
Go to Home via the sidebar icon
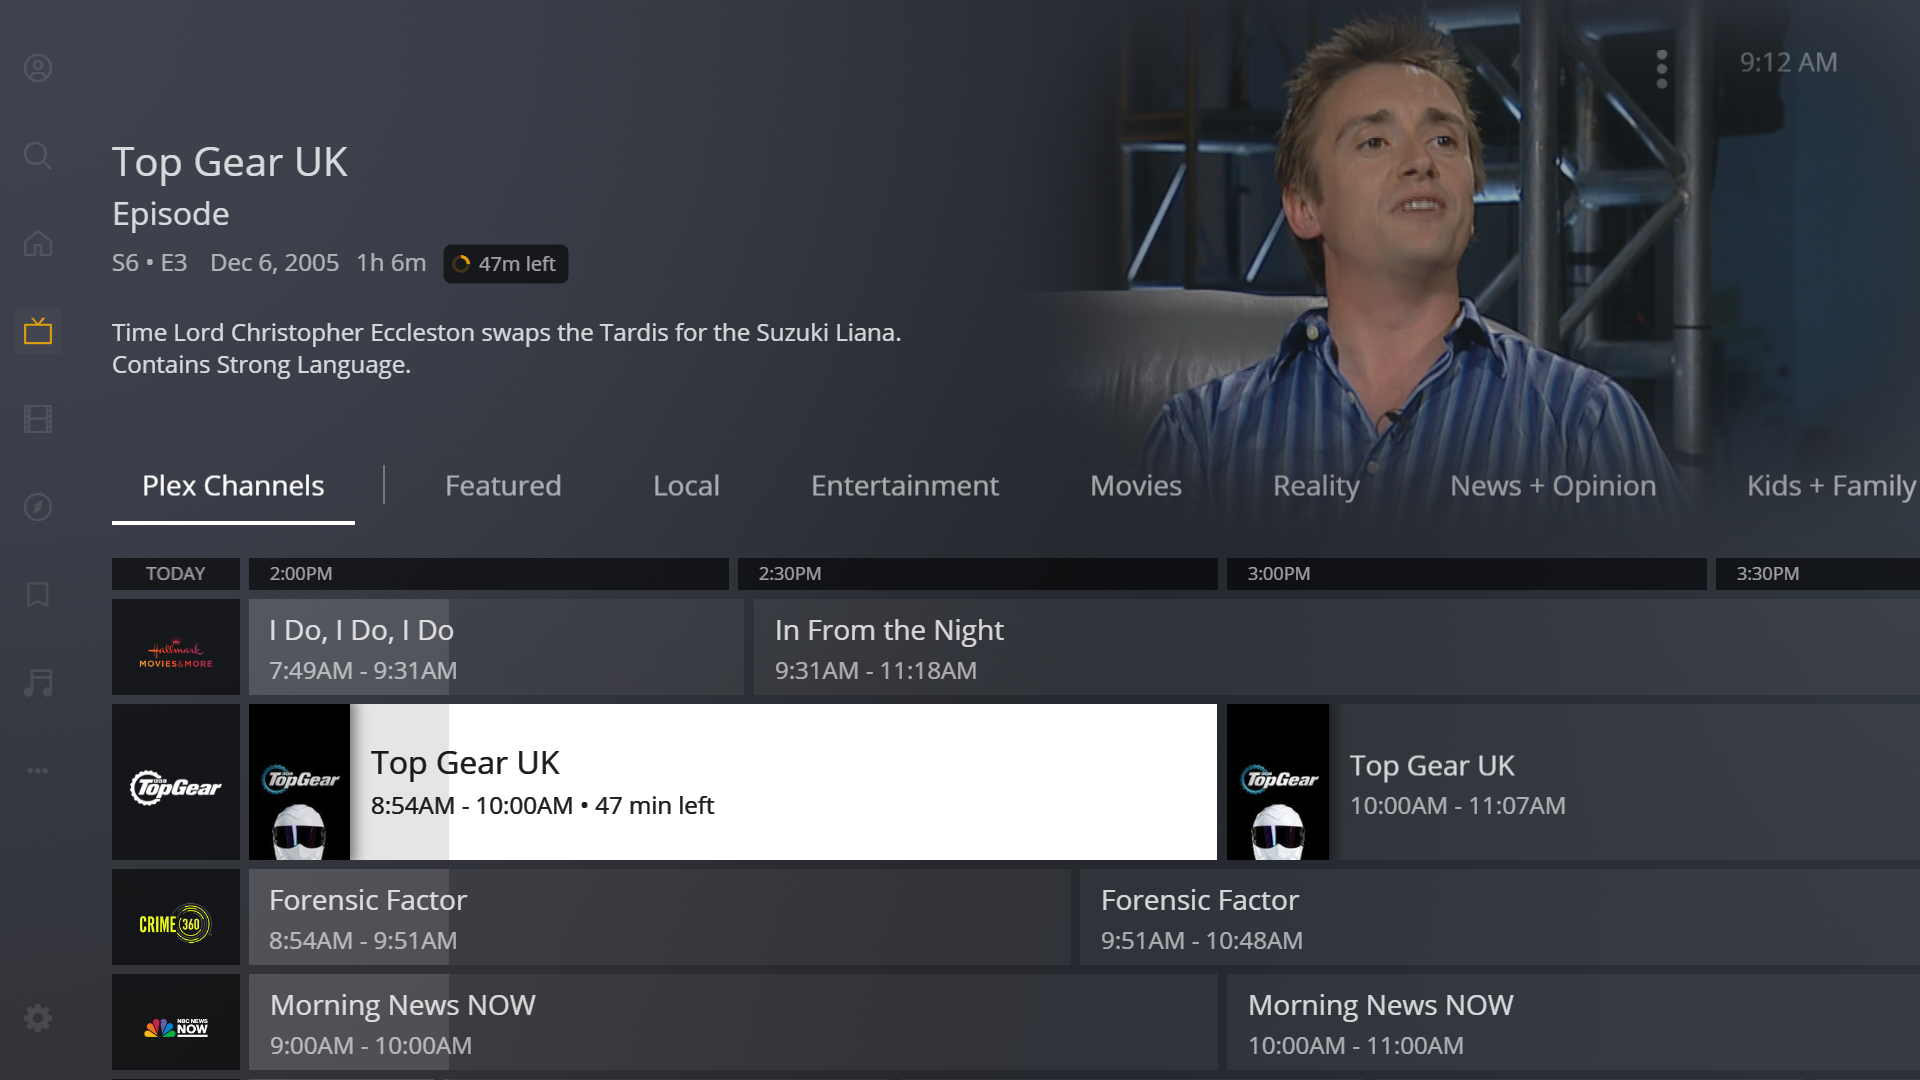point(38,243)
